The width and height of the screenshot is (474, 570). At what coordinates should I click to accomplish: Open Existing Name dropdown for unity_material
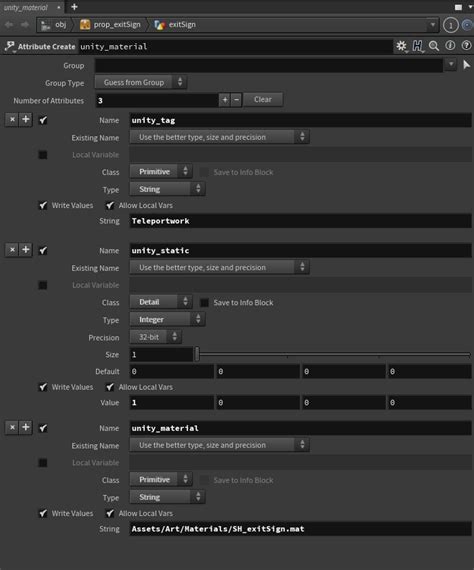(220, 445)
